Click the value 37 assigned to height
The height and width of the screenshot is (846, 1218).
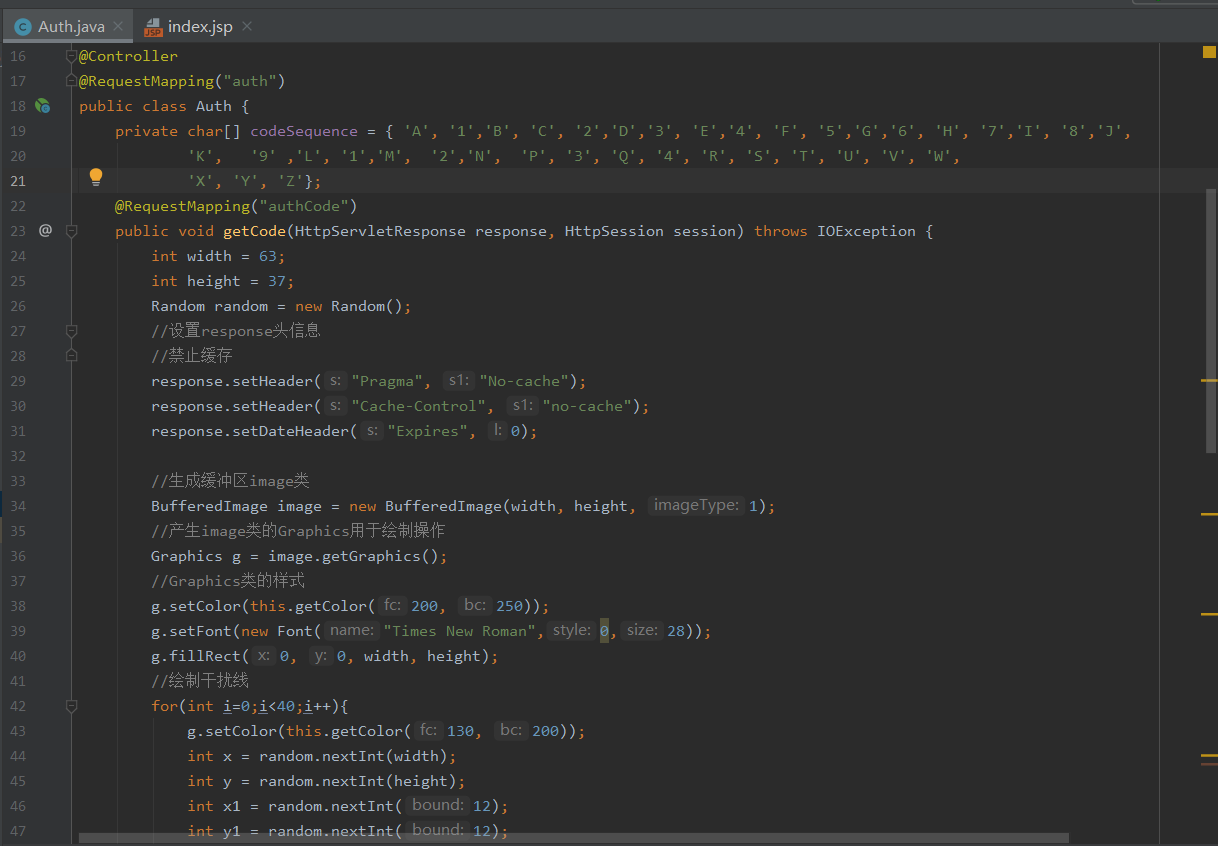point(277,281)
